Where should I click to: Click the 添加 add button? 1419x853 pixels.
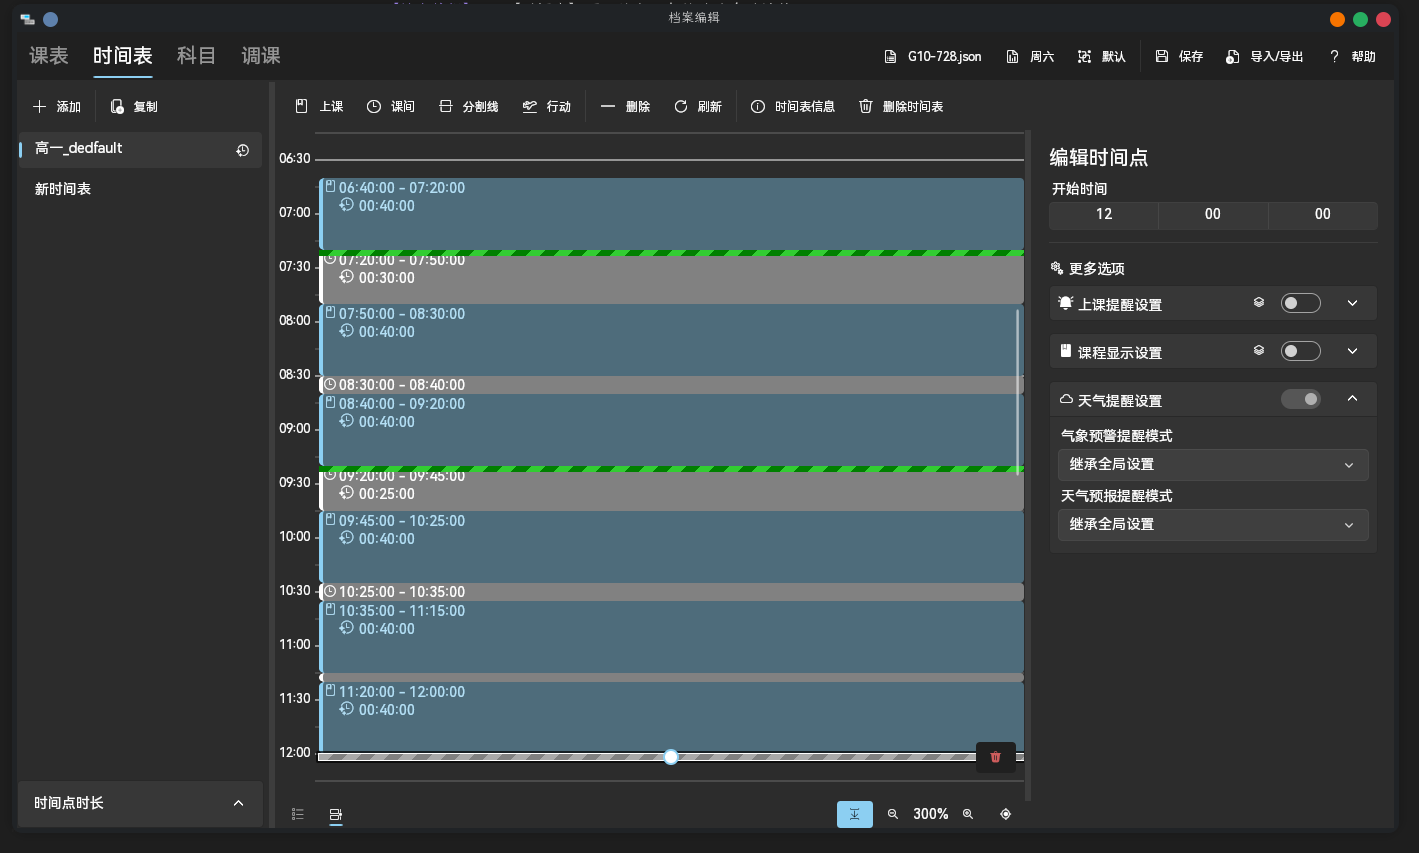[57, 106]
